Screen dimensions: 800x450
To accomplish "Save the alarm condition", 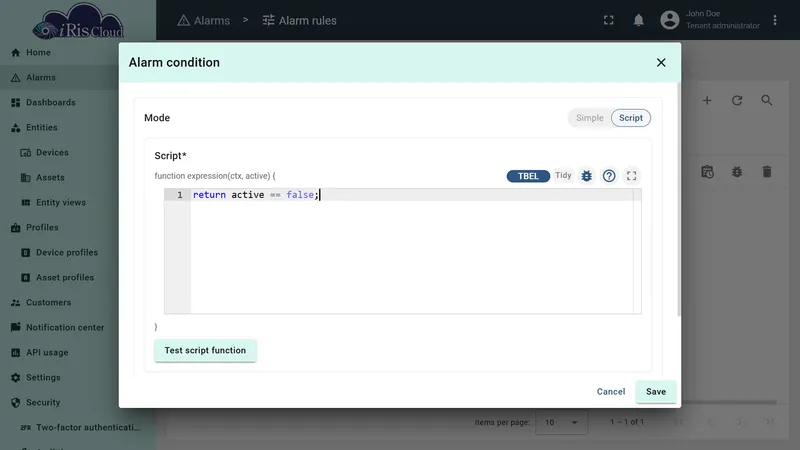I will coord(656,392).
